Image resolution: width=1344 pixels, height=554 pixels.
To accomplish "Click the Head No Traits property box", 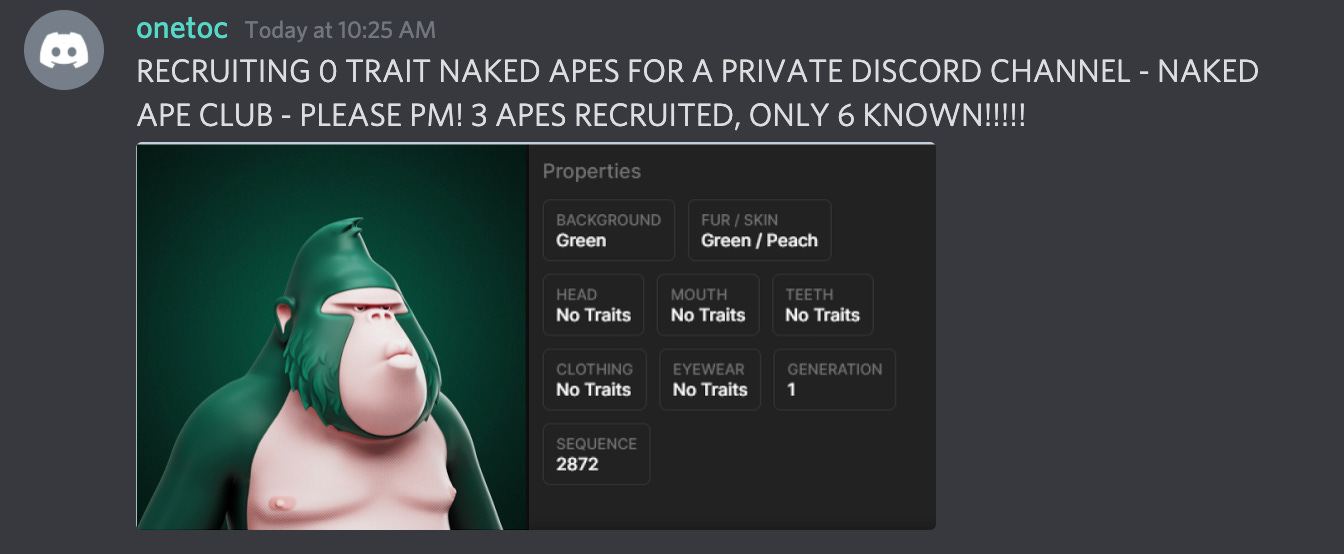I will 594,305.
